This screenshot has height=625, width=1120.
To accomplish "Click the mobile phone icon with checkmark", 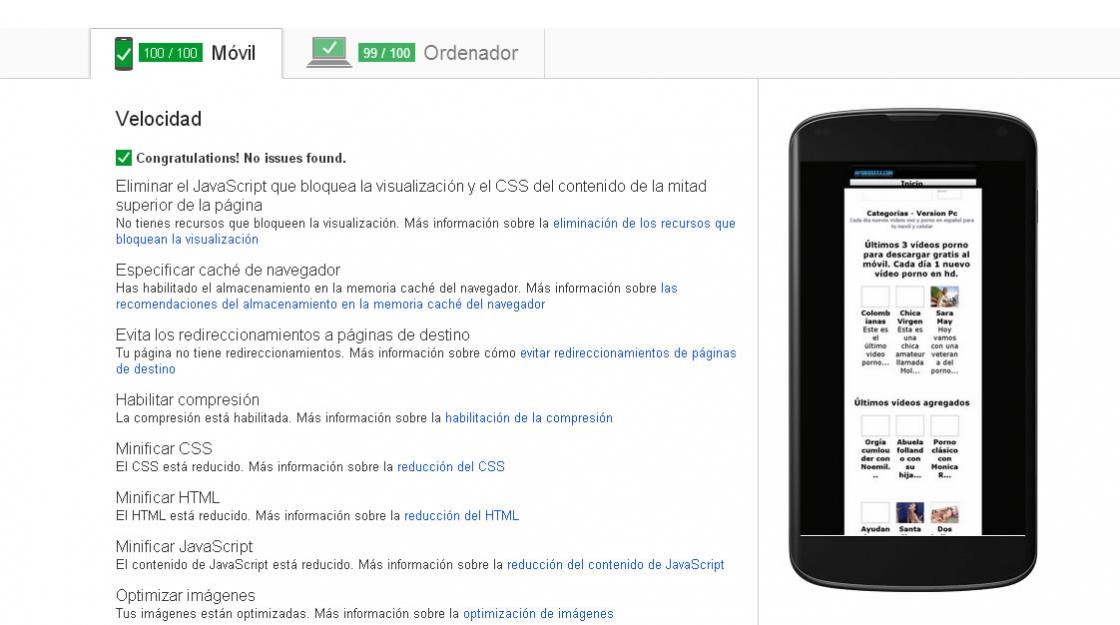I will click(x=124, y=53).
